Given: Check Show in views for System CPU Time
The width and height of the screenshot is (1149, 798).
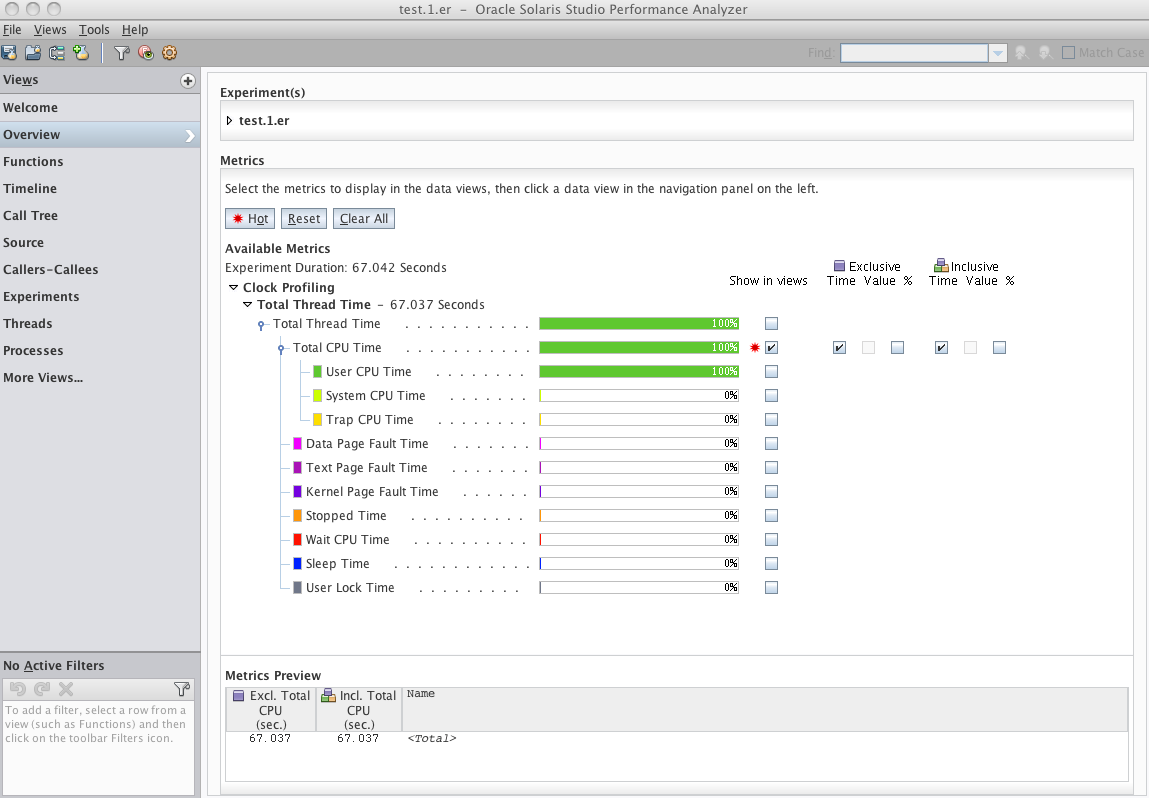Looking at the screenshot, I should (771, 396).
